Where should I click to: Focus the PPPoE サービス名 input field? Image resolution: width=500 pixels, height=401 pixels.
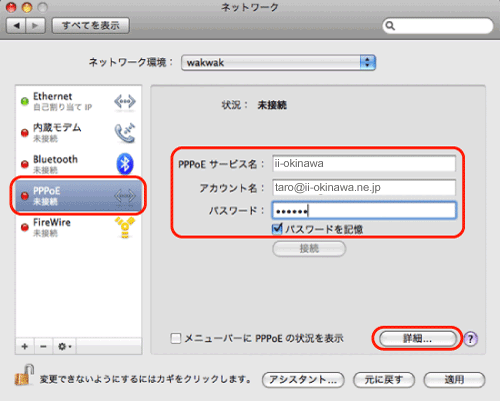(x=364, y=164)
